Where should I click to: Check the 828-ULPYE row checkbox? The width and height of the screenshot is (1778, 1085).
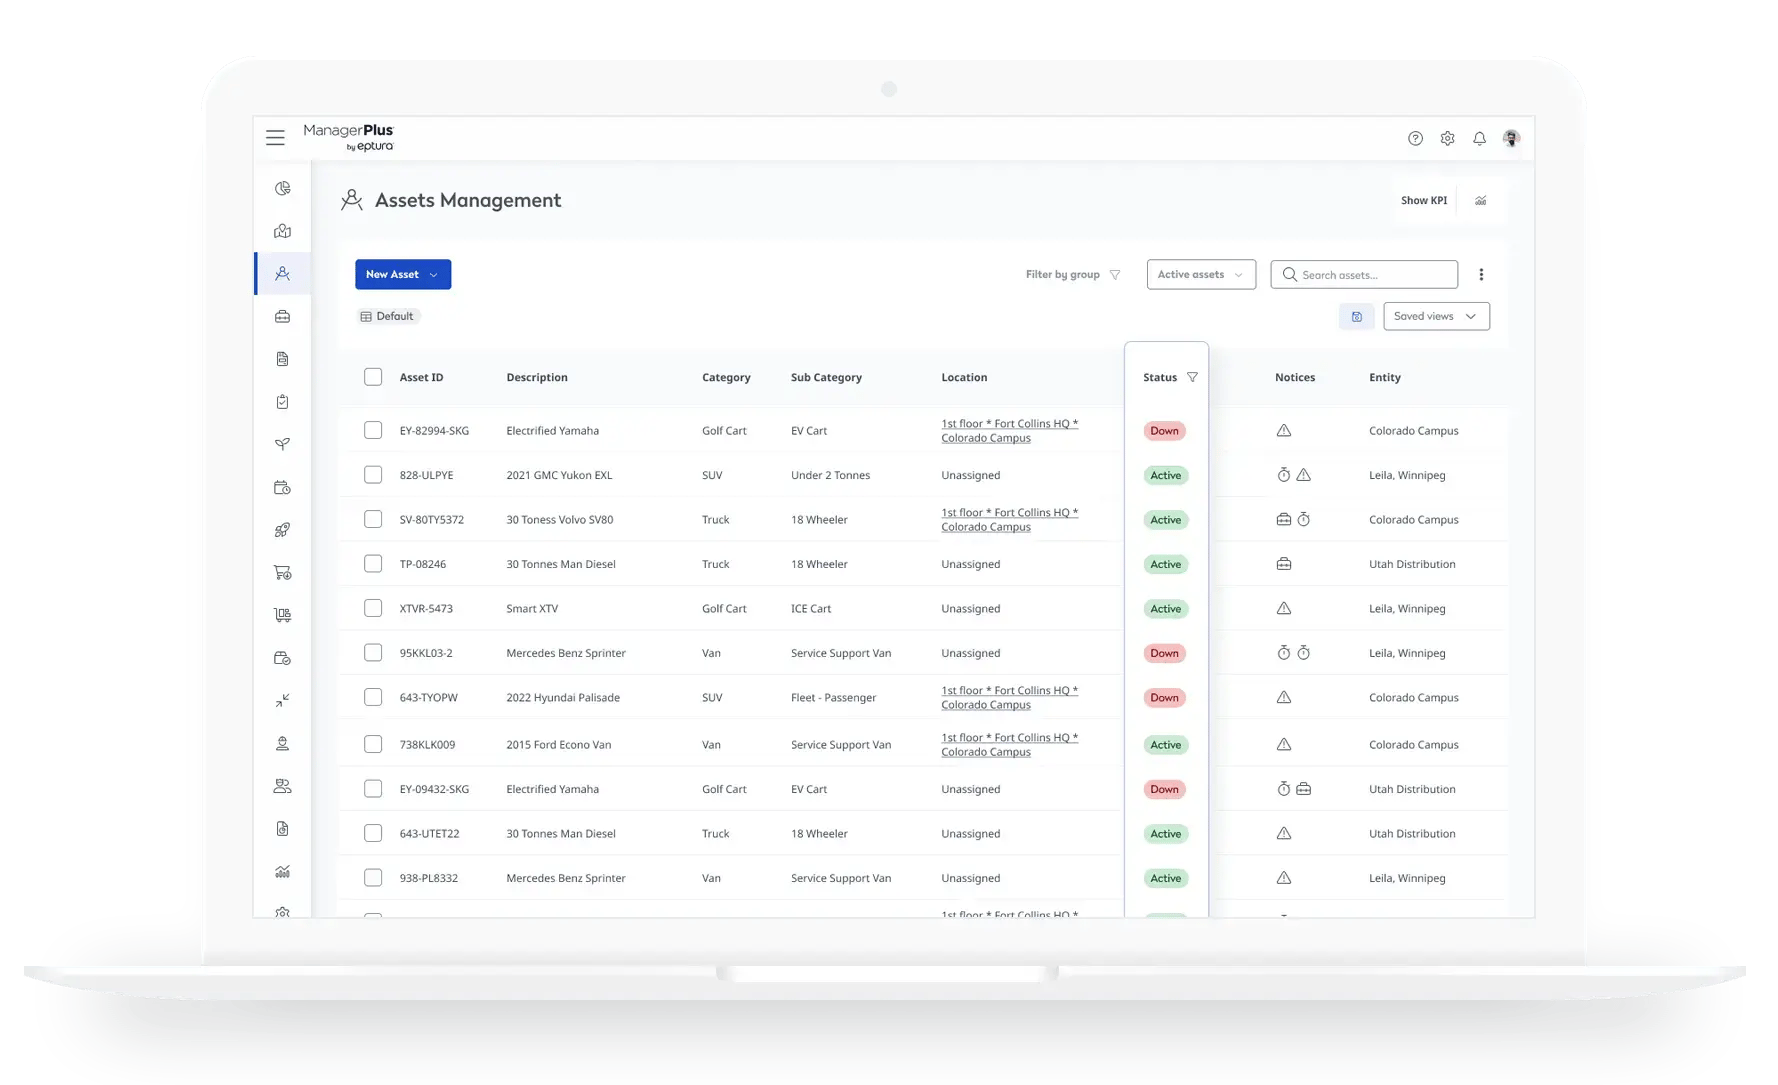[373, 475]
